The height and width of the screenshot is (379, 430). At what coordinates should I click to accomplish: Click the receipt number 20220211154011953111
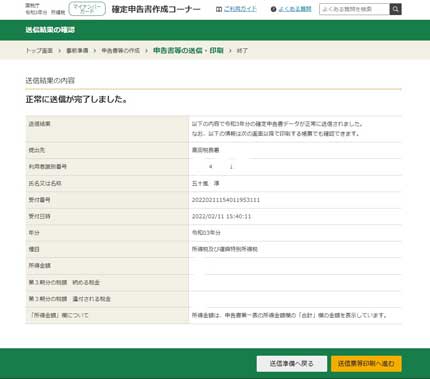226,200
